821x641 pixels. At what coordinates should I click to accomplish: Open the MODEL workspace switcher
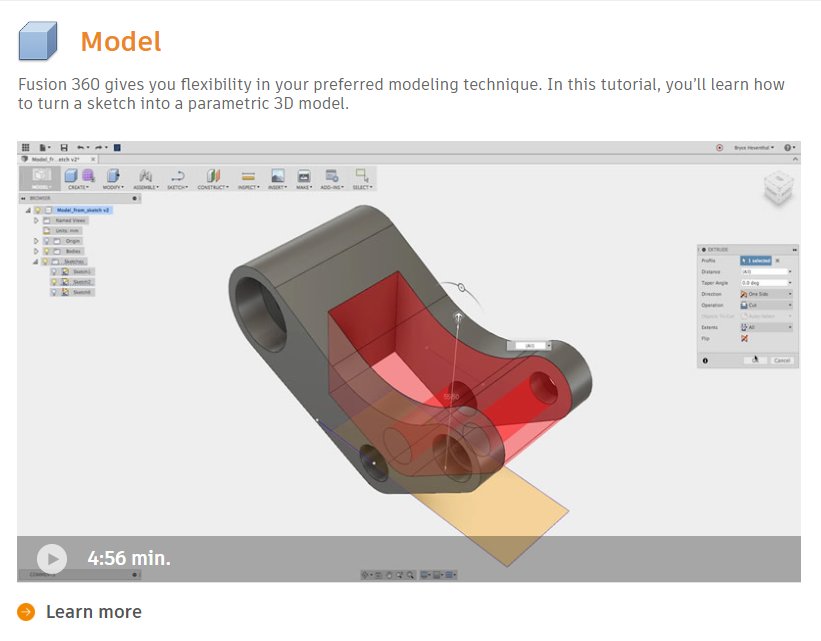pyautogui.click(x=41, y=179)
